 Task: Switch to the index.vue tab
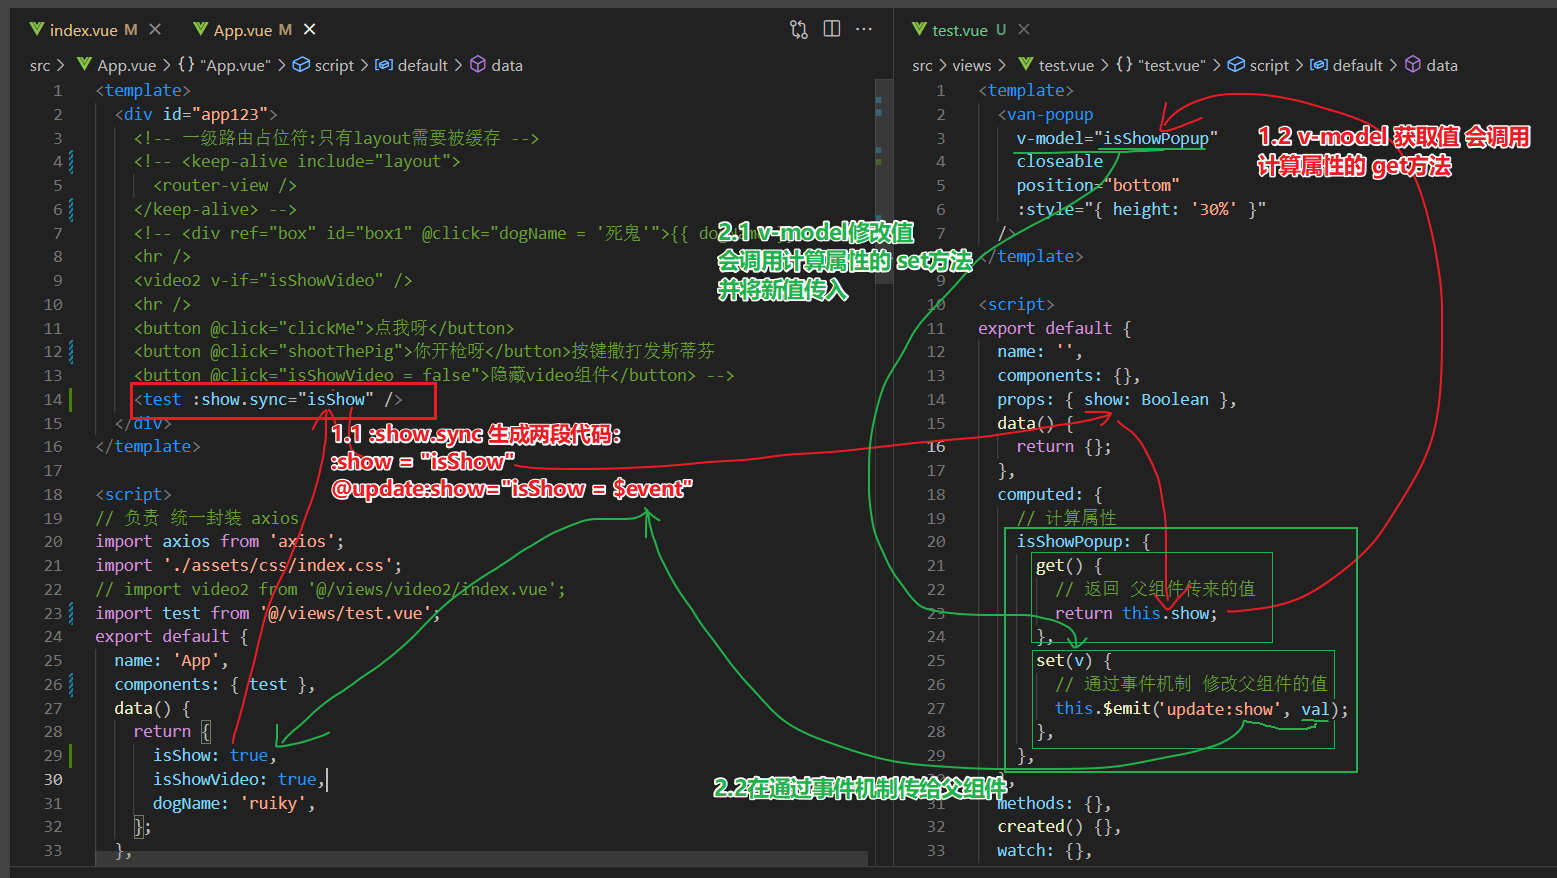coord(83,30)
